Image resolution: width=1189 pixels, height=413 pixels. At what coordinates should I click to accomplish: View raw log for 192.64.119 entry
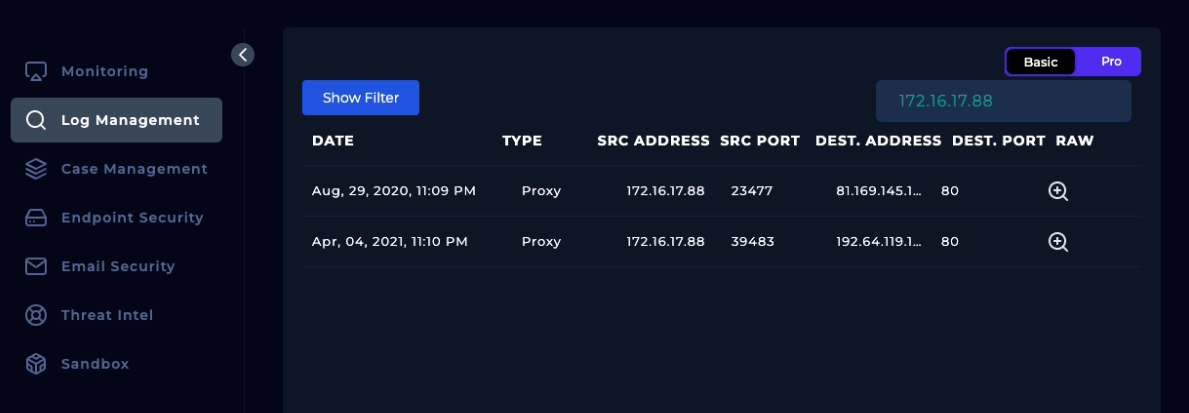1058,242
